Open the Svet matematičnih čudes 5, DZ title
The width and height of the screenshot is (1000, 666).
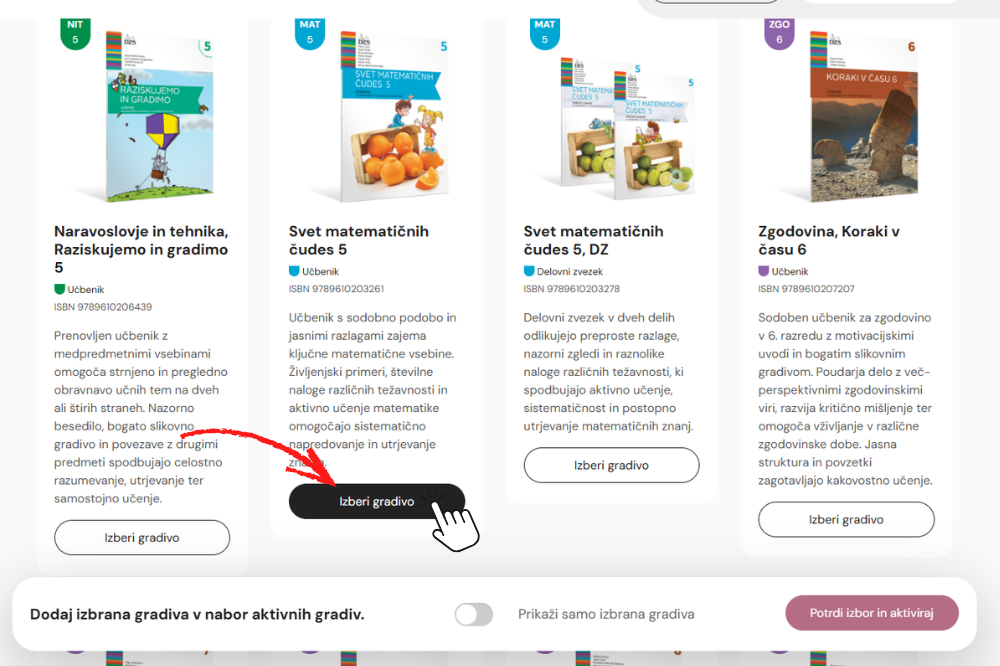click(x=594, y=240)
